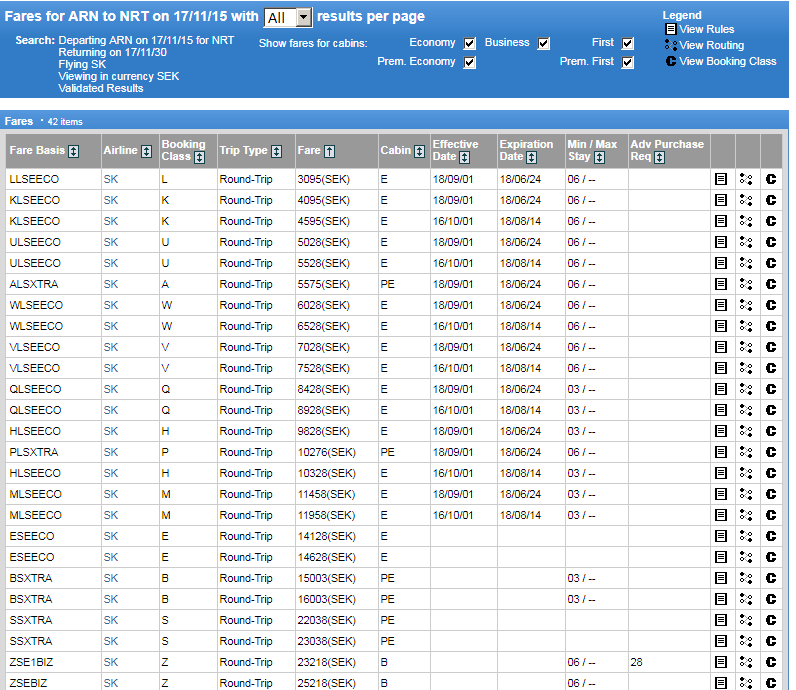
Task: Sort by the Trip Type column icon
Action: [277, 151]
